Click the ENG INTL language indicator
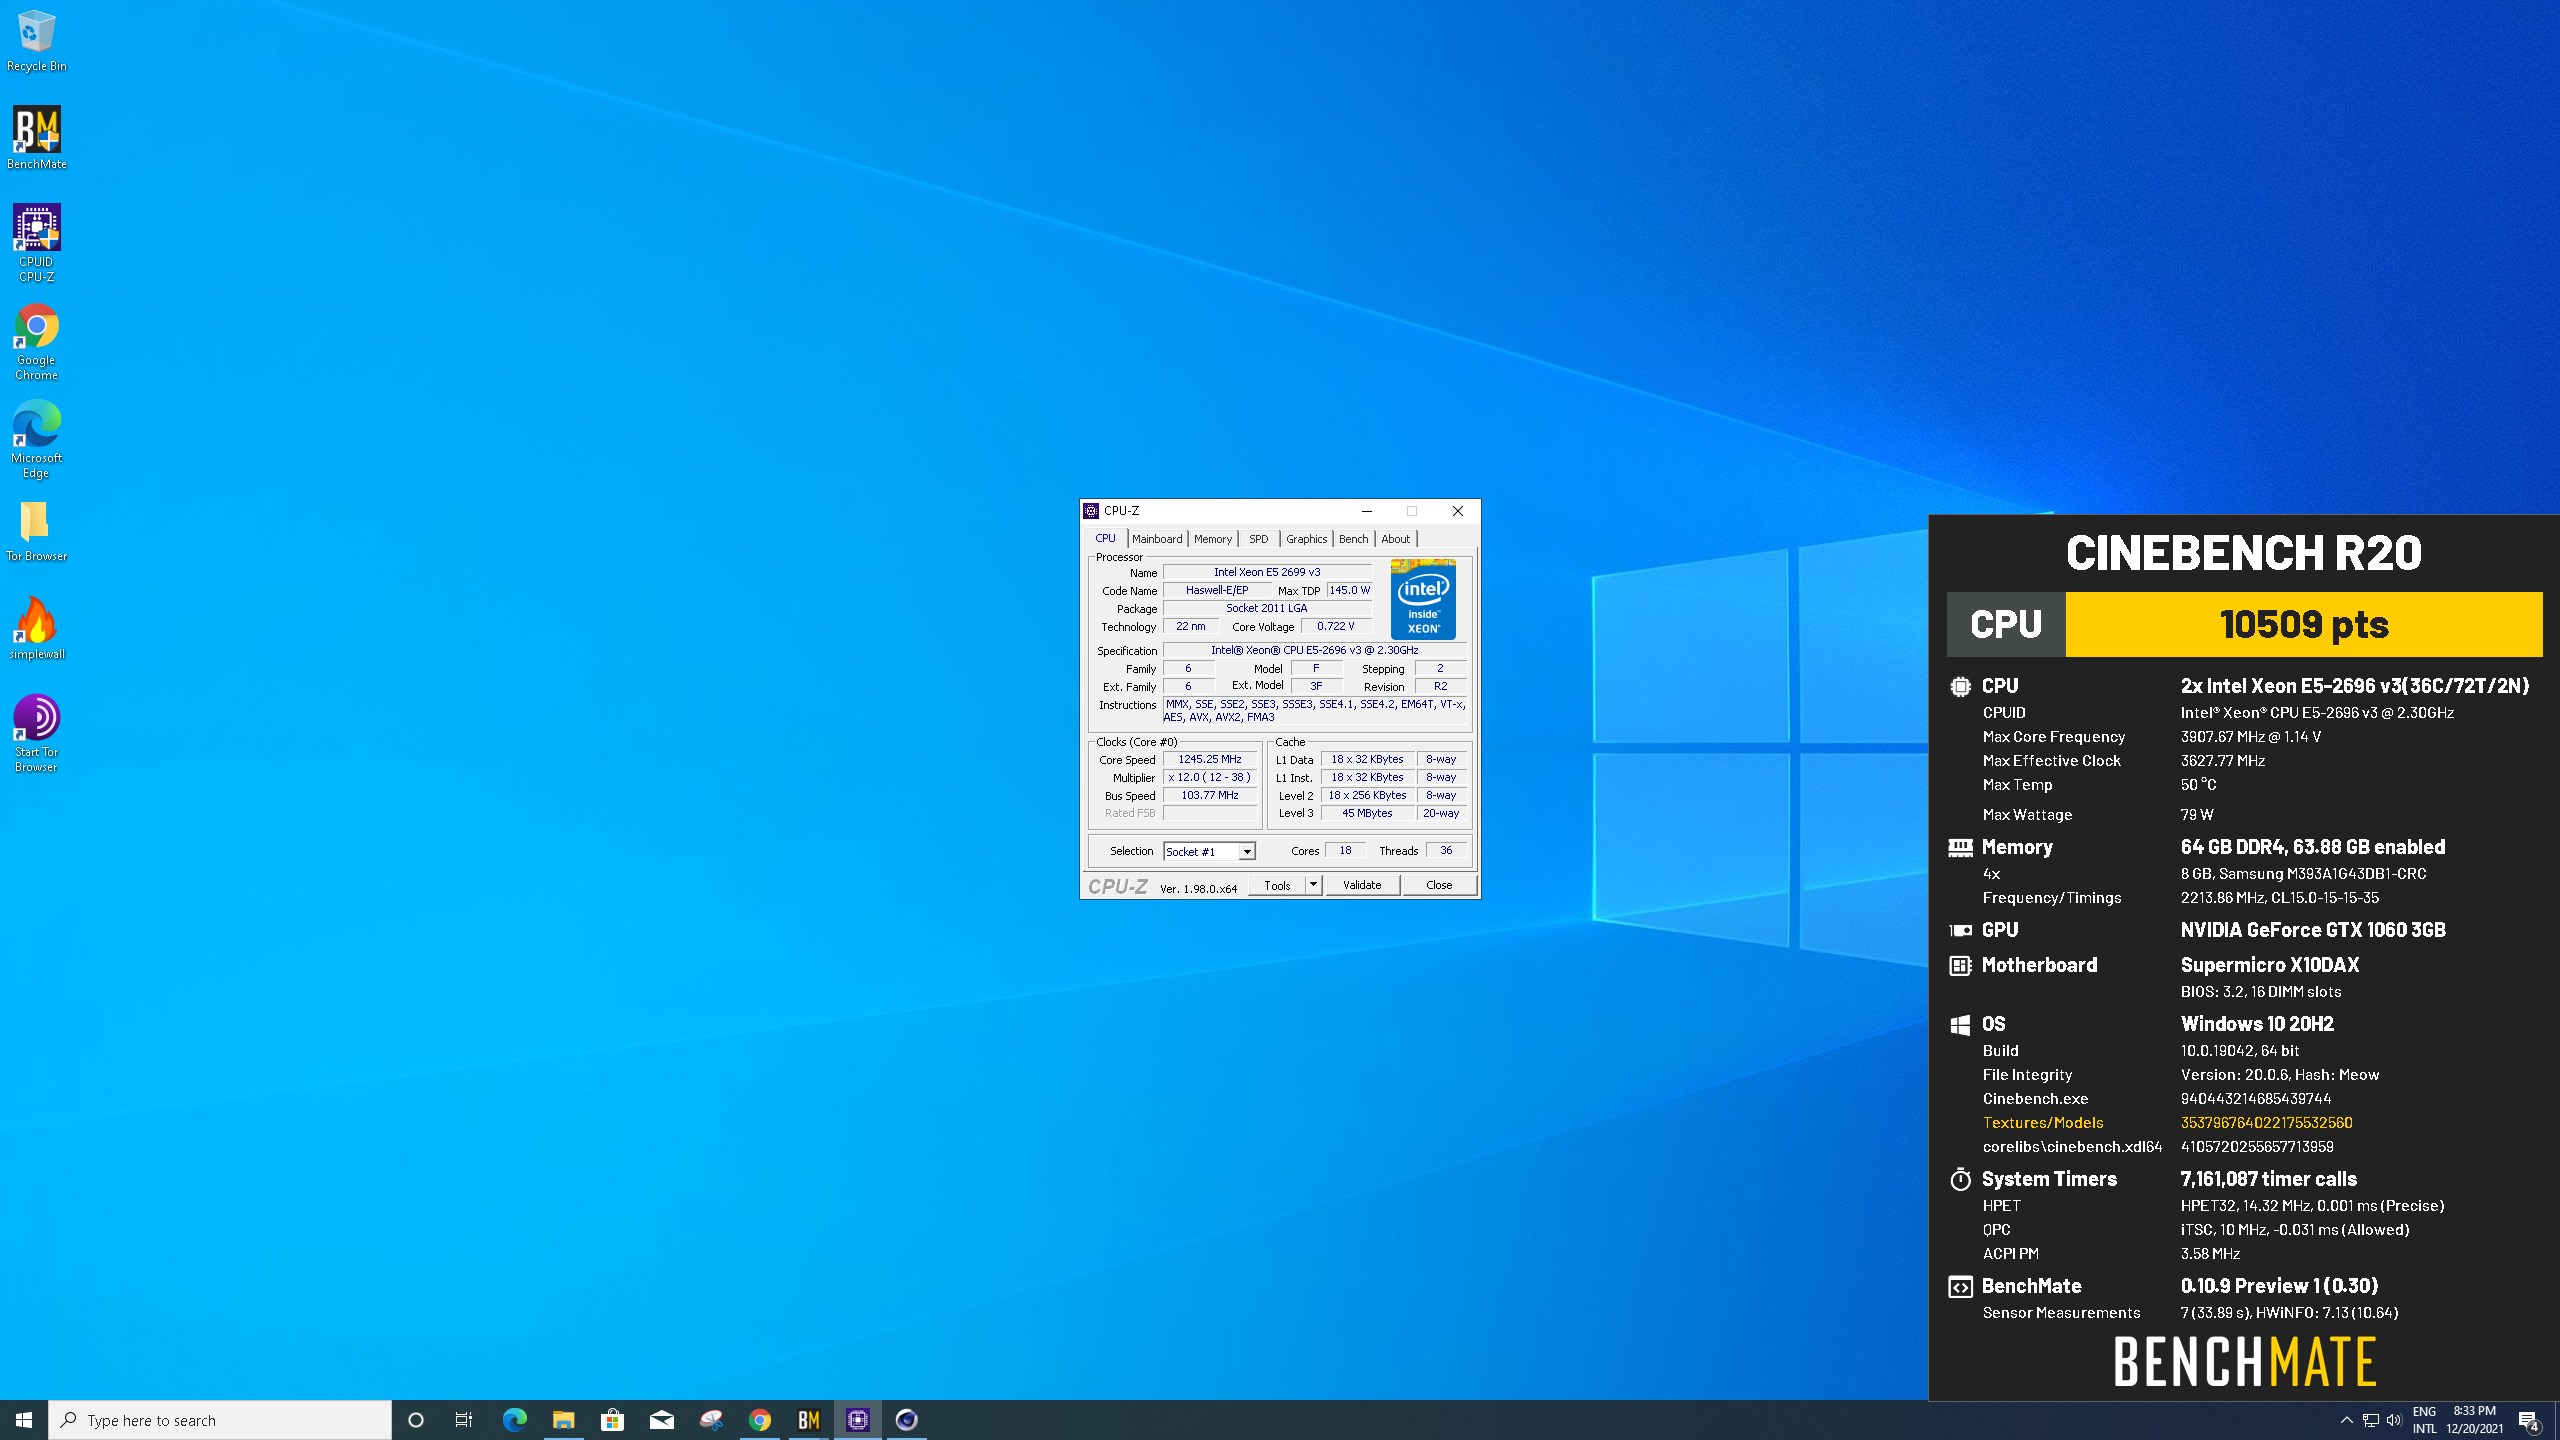The height and width of the screenshot is (1440, 2560). (x=2424, y=1420)
